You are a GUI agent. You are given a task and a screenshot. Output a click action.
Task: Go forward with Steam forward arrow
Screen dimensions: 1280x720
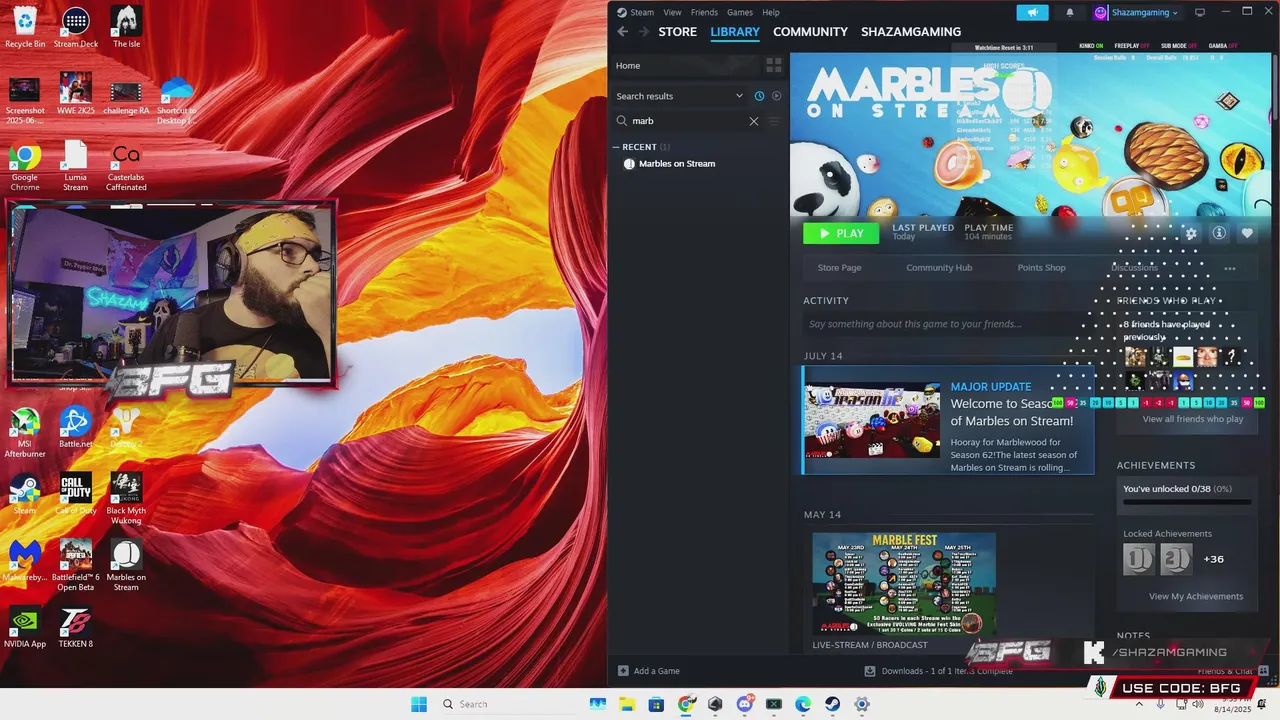pyautogui.click(x=644, y=32)
